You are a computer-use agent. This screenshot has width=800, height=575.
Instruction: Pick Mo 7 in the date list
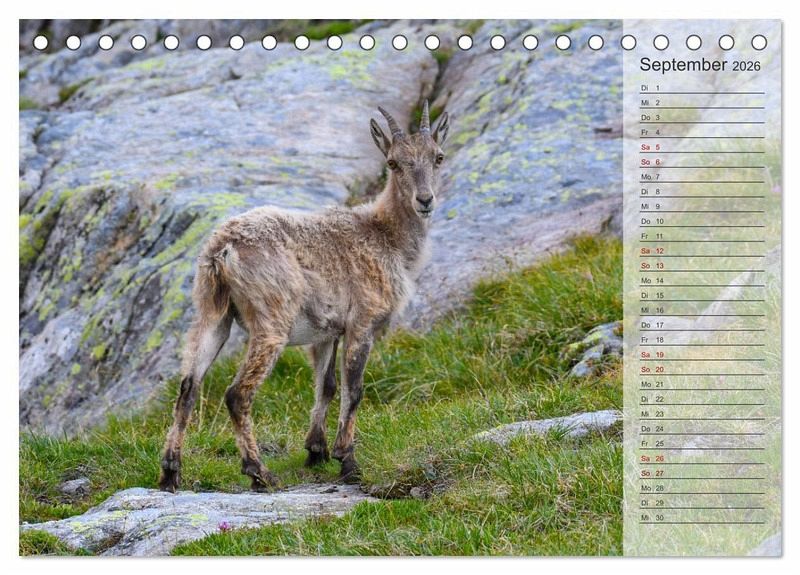click(x=700, y=177)
